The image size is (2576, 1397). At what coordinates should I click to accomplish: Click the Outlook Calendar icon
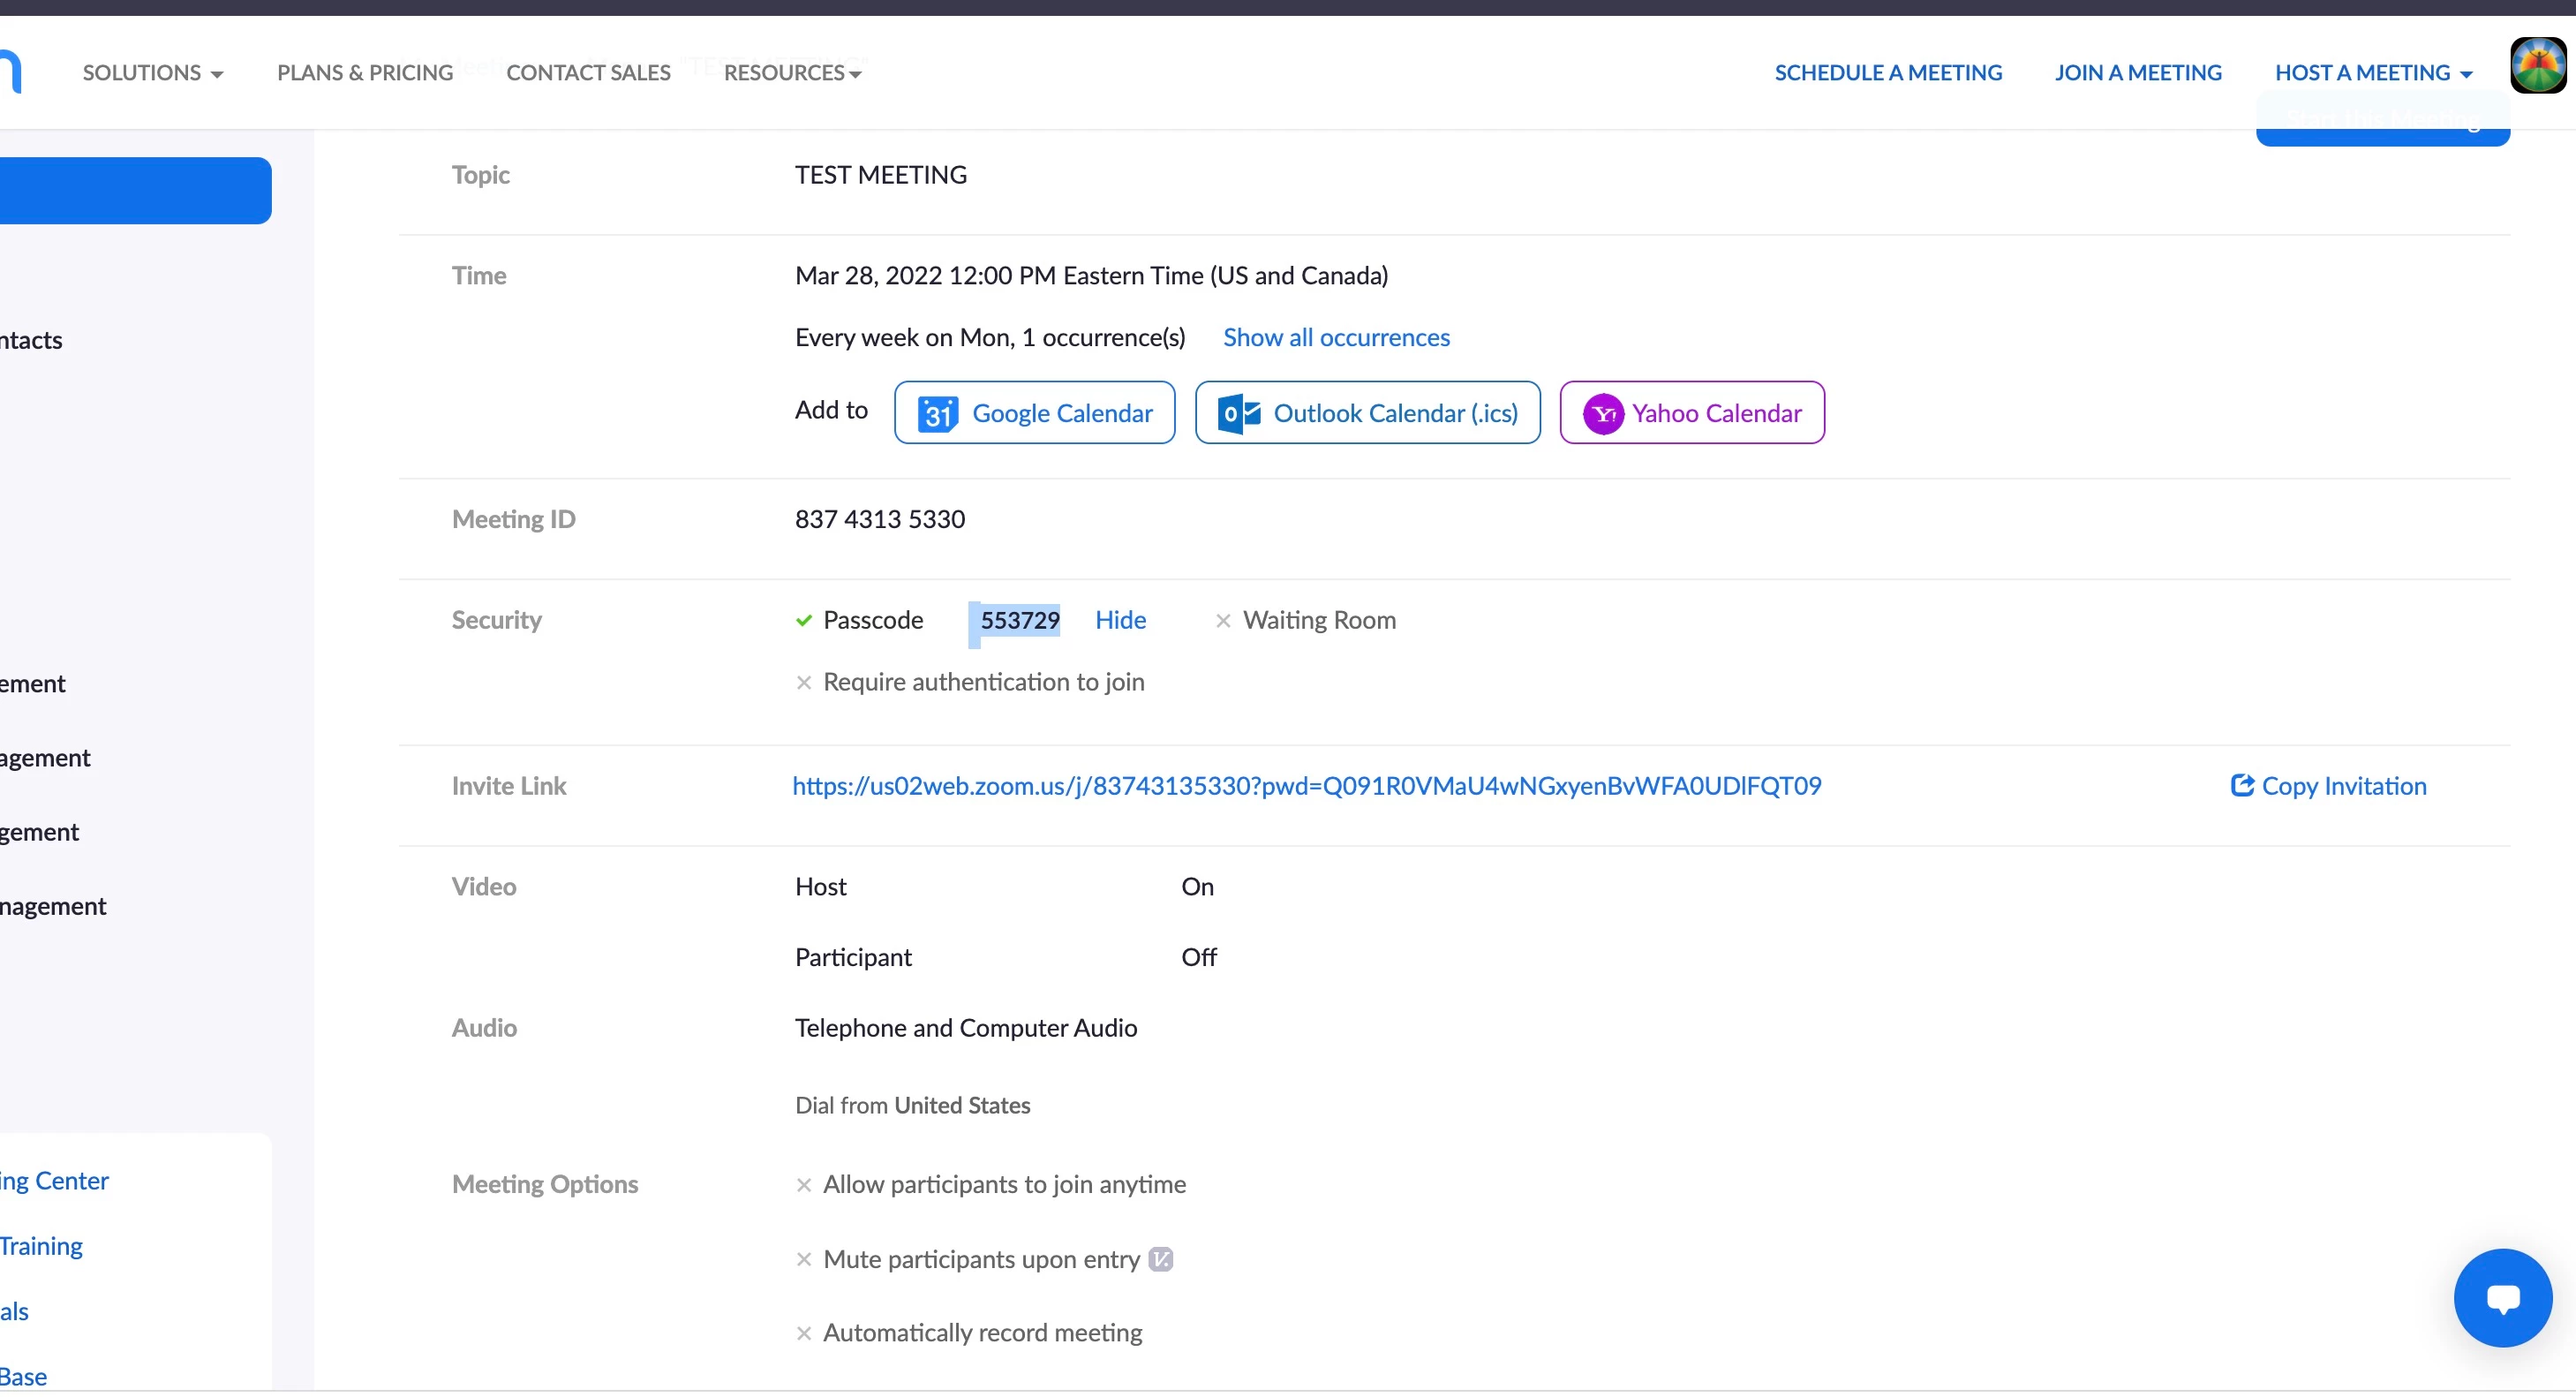pos(1238,413)
